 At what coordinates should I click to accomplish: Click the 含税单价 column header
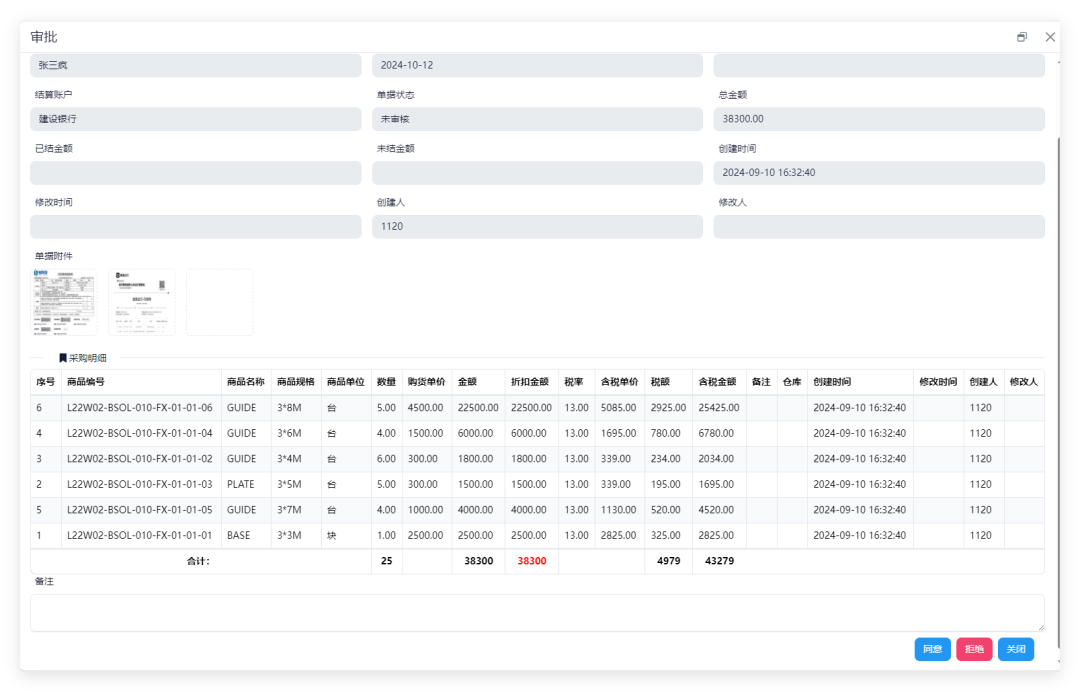[619, 381]
